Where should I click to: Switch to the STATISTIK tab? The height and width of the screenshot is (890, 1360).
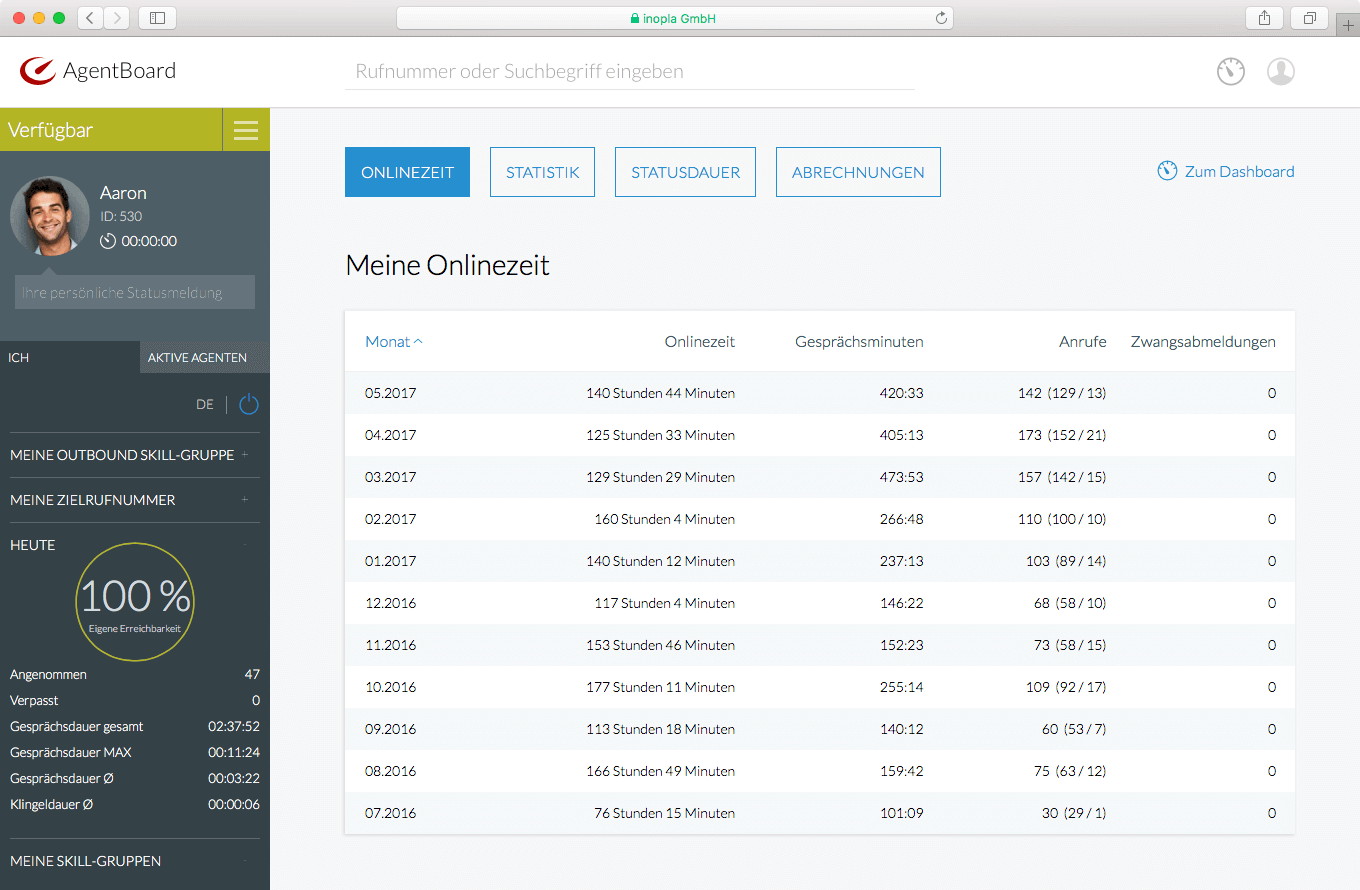click(x=542, y=172)
